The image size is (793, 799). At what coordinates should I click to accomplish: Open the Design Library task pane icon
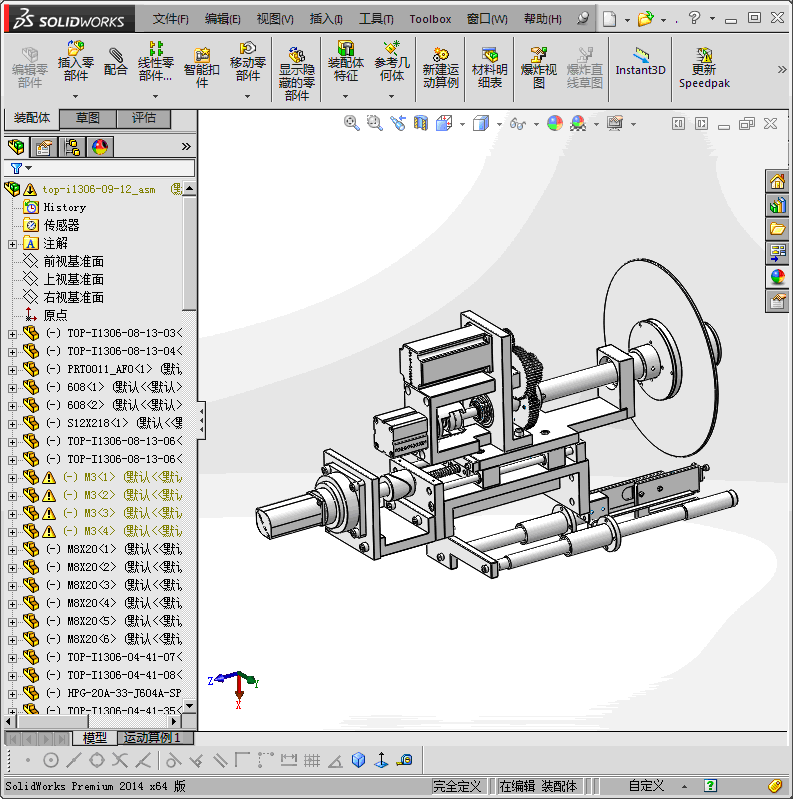pyautogui.click(x=777, y=205)
